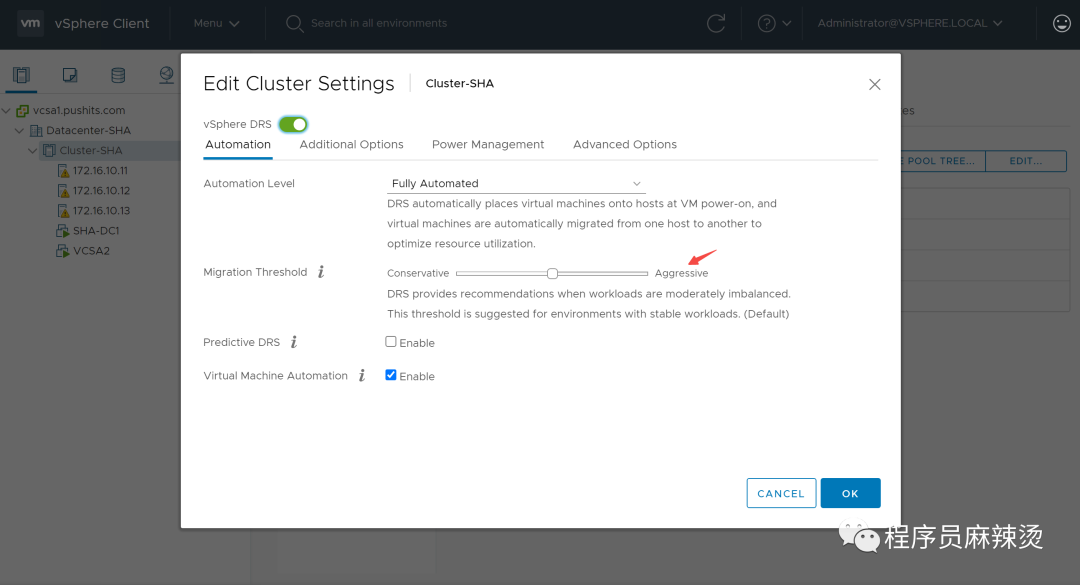Click the refresh icon in header
The image size is (1080, 585).
coord(716,23)
